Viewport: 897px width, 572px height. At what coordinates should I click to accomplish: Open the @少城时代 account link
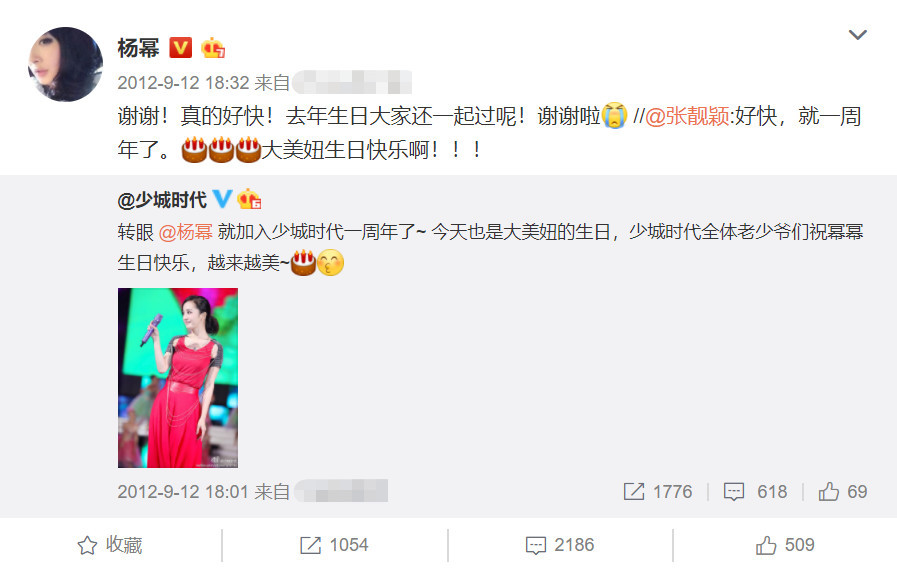tap(162, 200)
